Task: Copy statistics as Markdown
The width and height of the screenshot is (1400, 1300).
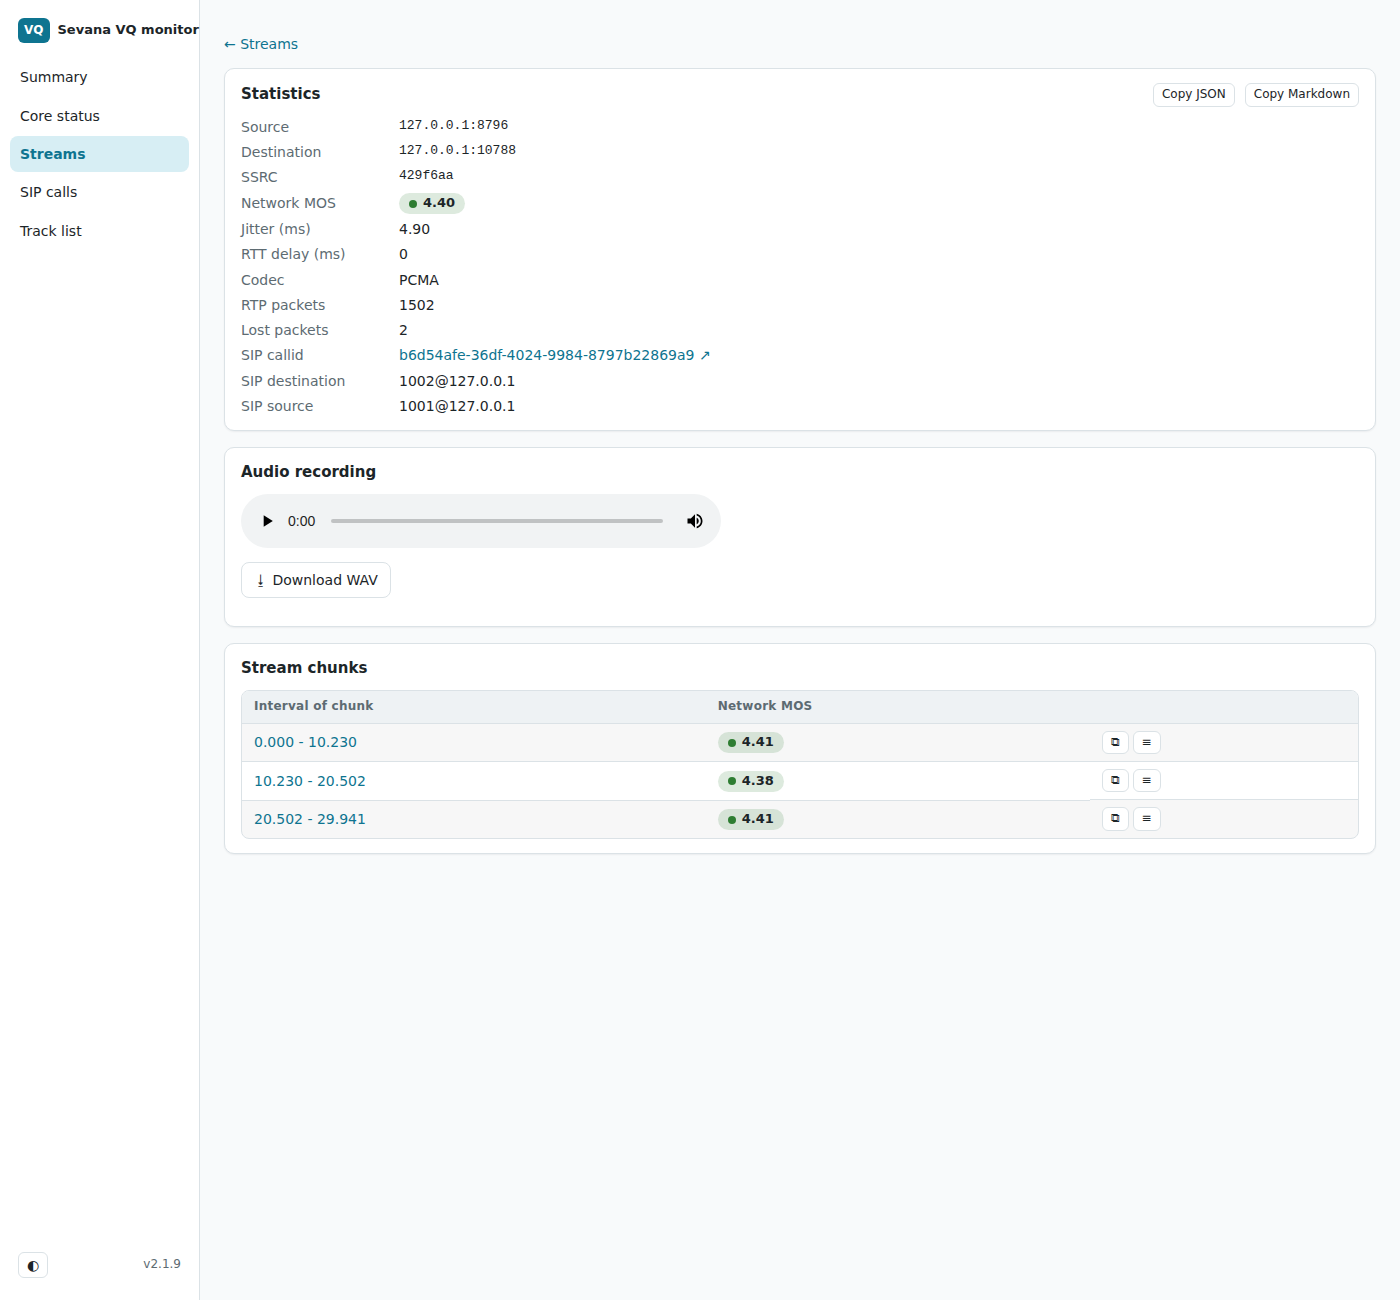Action: [1301, 94]
